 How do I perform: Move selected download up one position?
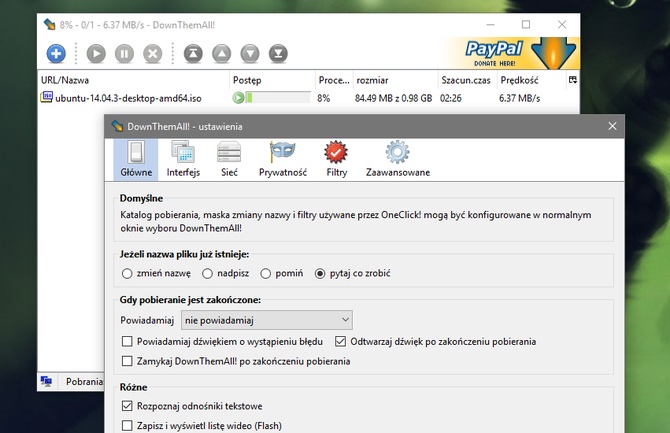(222, 54)
